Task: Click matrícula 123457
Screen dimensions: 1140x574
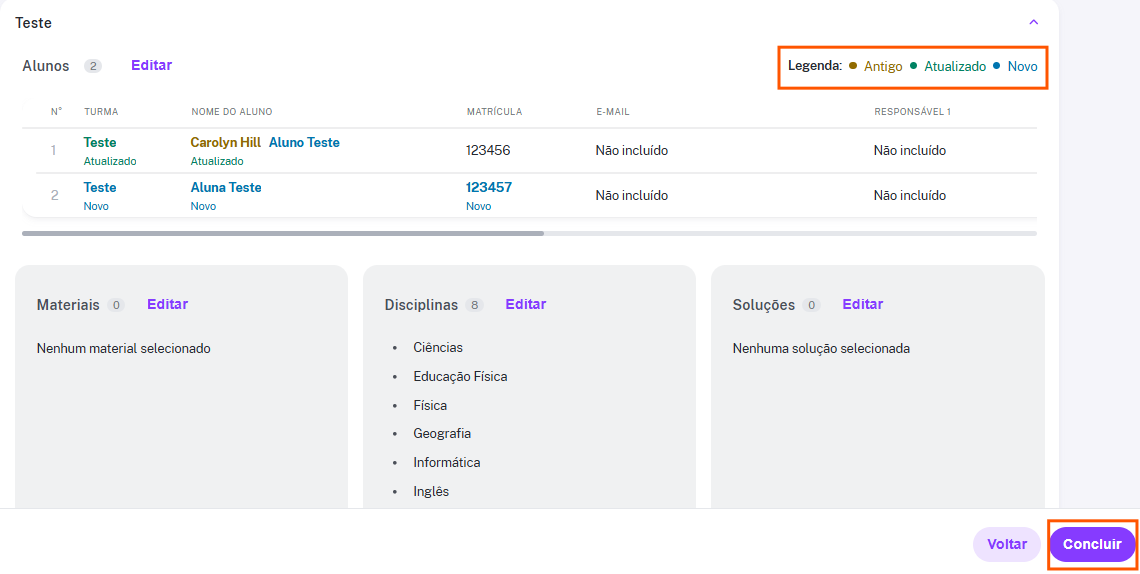Action: 489,187
